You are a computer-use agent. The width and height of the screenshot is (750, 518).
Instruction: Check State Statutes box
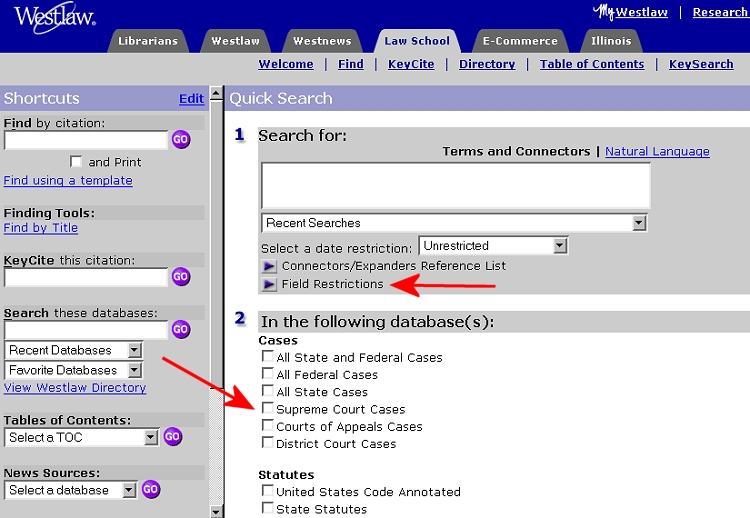click(x=268, y=508)
